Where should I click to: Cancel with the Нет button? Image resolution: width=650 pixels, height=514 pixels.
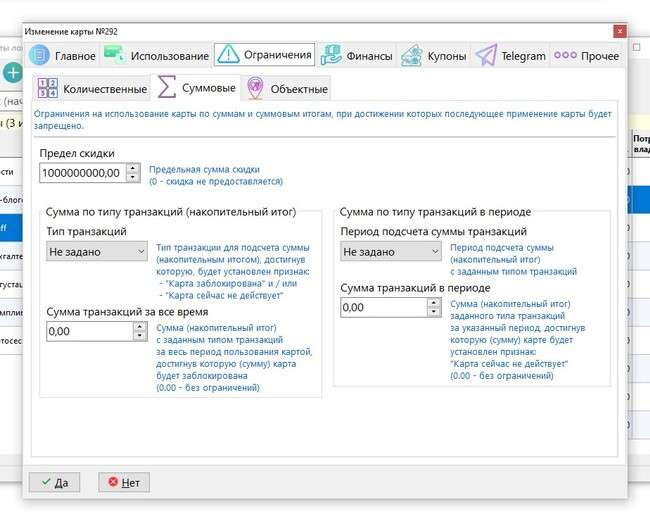(123, 482)
